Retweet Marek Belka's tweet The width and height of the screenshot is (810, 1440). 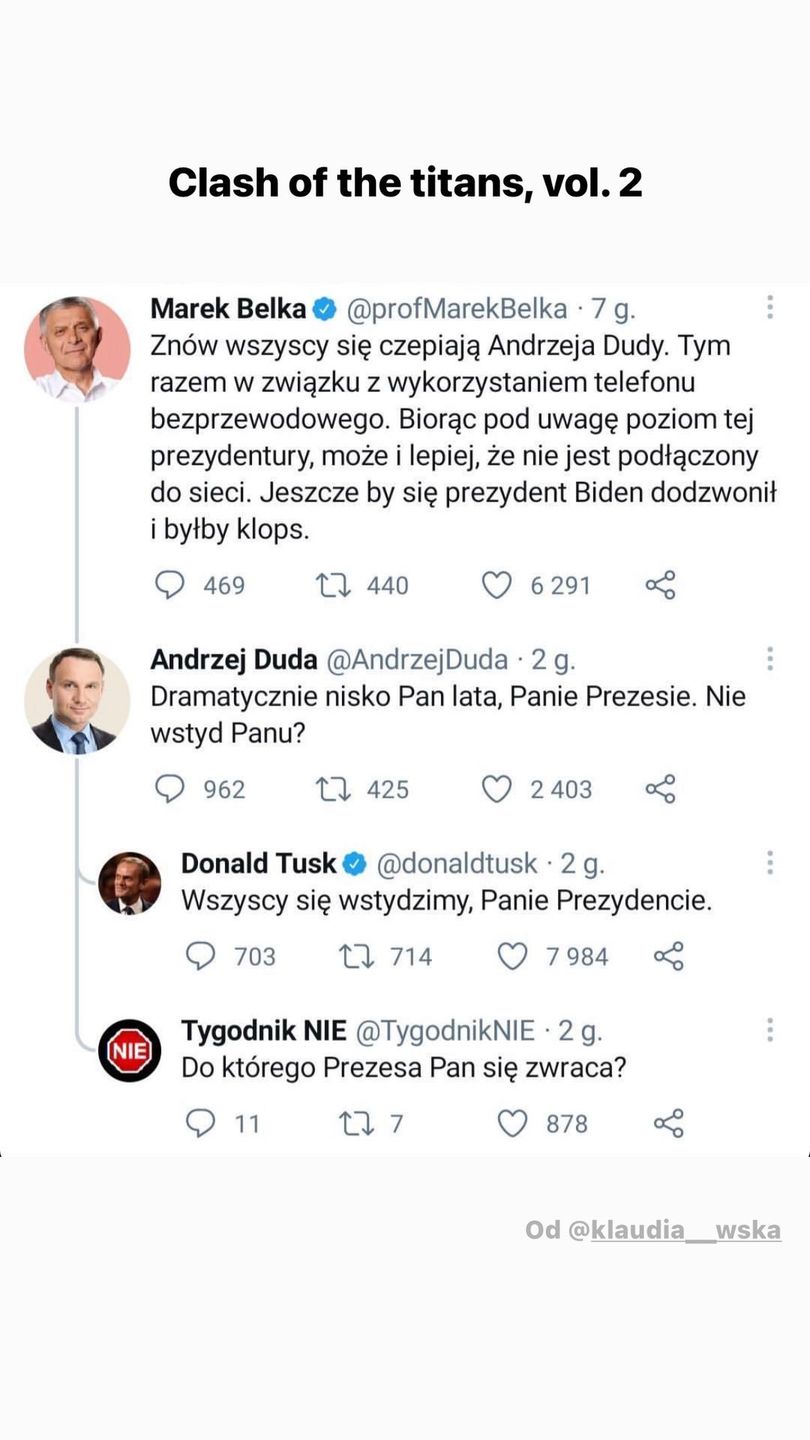point(333,585)
